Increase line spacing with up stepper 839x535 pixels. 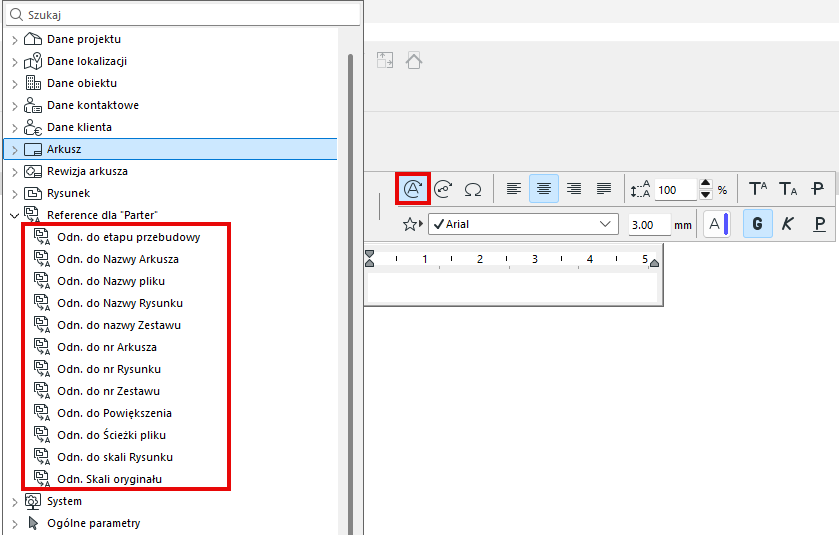706,184
